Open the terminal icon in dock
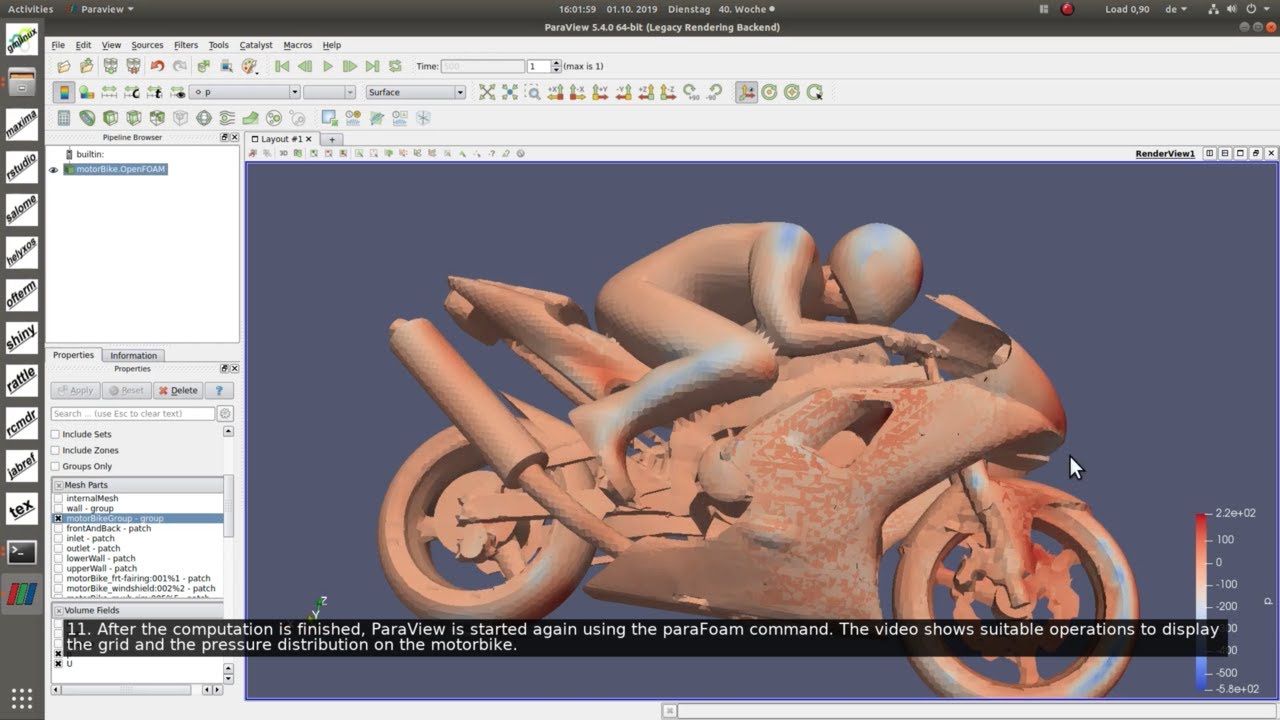 (x=21, y=552)
